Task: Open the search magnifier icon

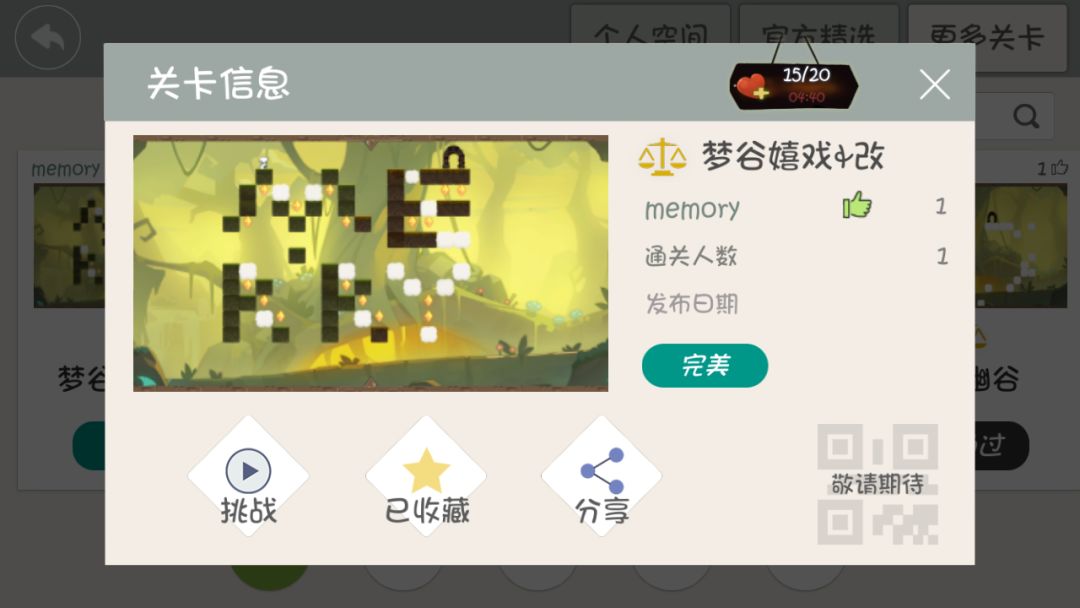Action: (x=1026, y=116)
